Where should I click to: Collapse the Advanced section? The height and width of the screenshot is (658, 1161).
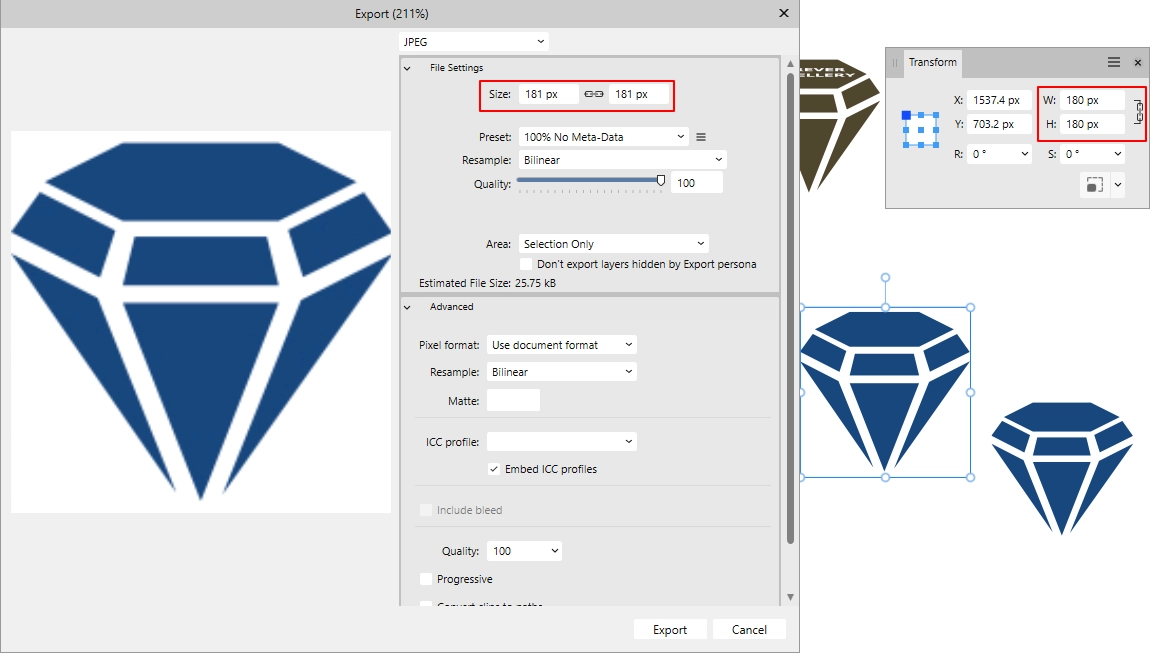tap(407, 307)
